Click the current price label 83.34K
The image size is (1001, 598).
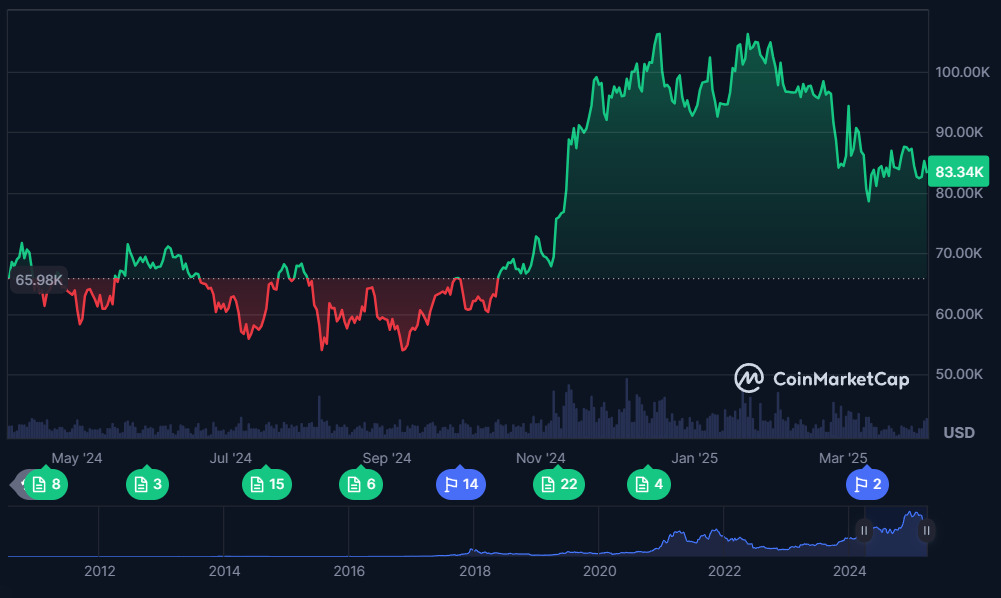[x=958, y=172]
